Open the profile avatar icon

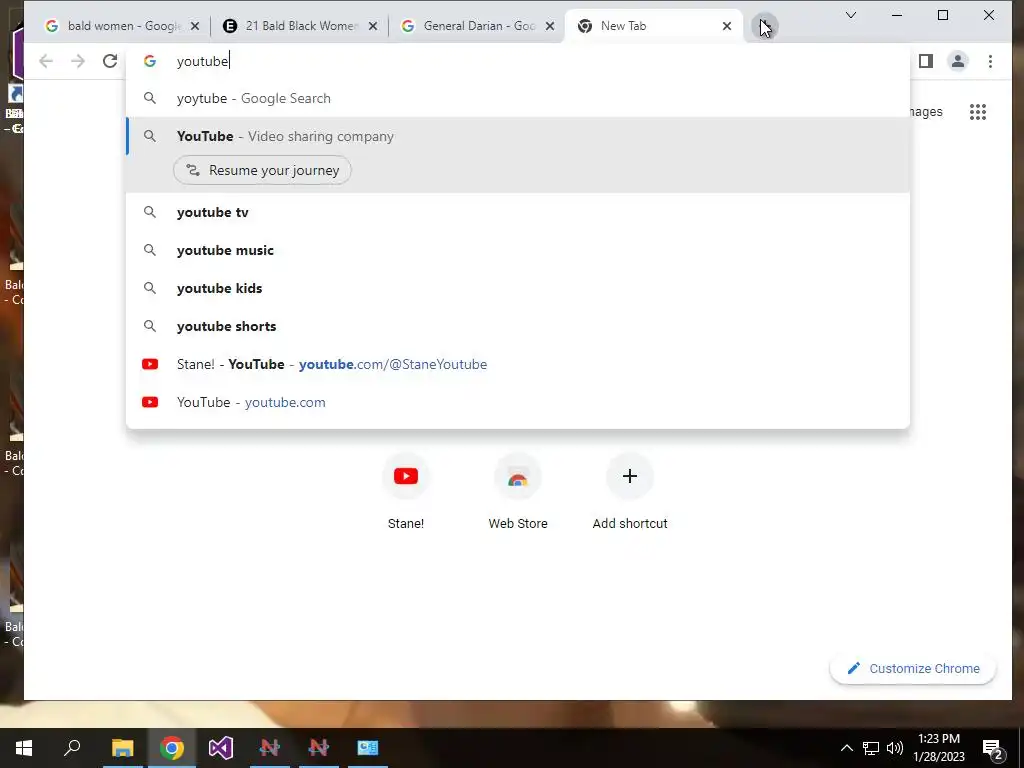point(957,61)
